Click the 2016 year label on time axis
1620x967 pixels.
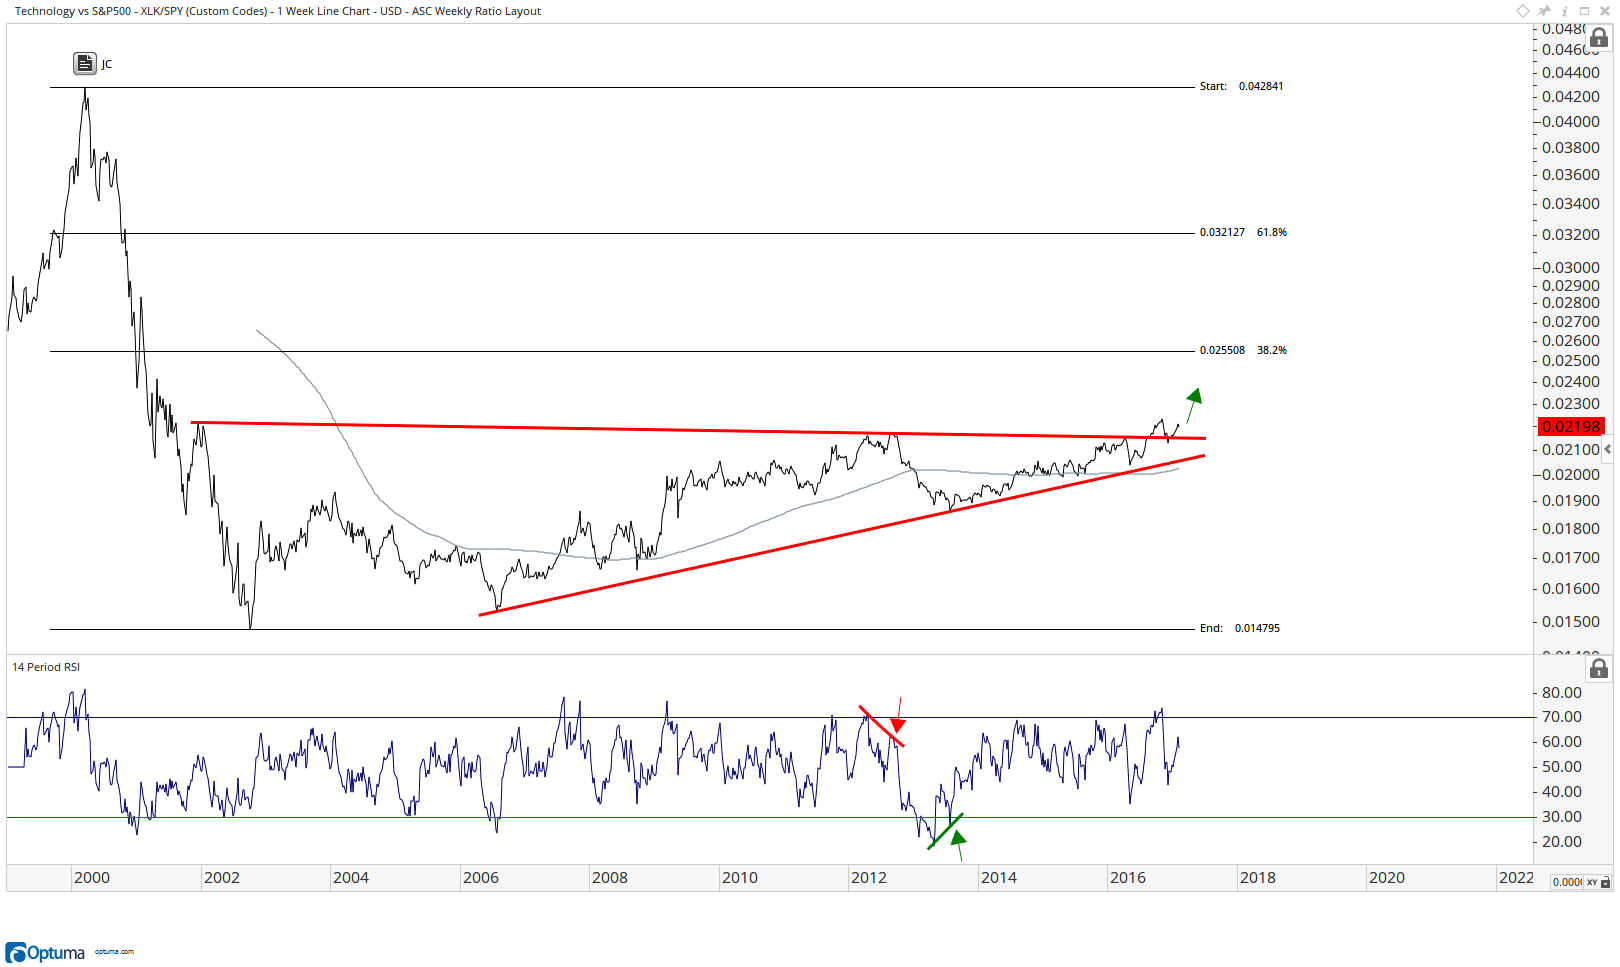click(x=1128, y=878)
